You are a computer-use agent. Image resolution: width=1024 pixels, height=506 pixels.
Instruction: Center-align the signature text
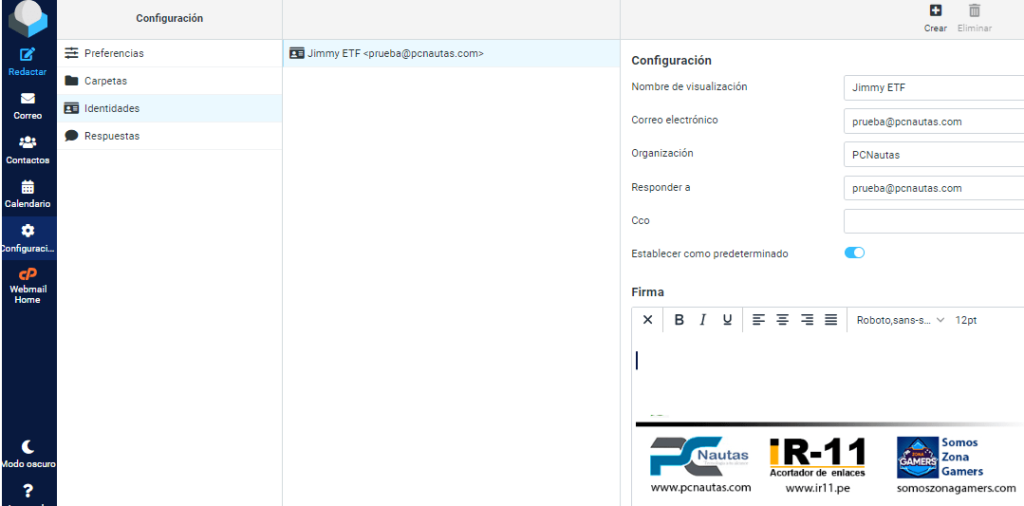tap(782, 320)
